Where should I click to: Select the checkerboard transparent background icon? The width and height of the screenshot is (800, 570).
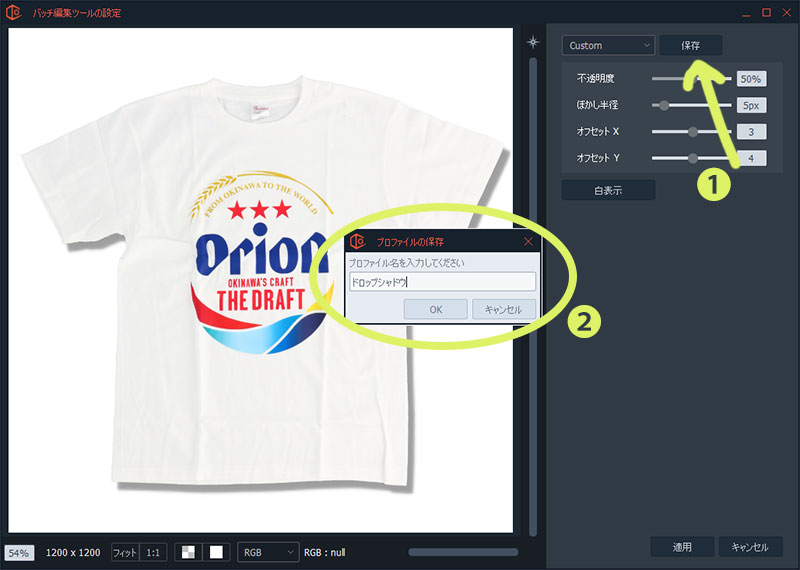click(x=188, y=552)
